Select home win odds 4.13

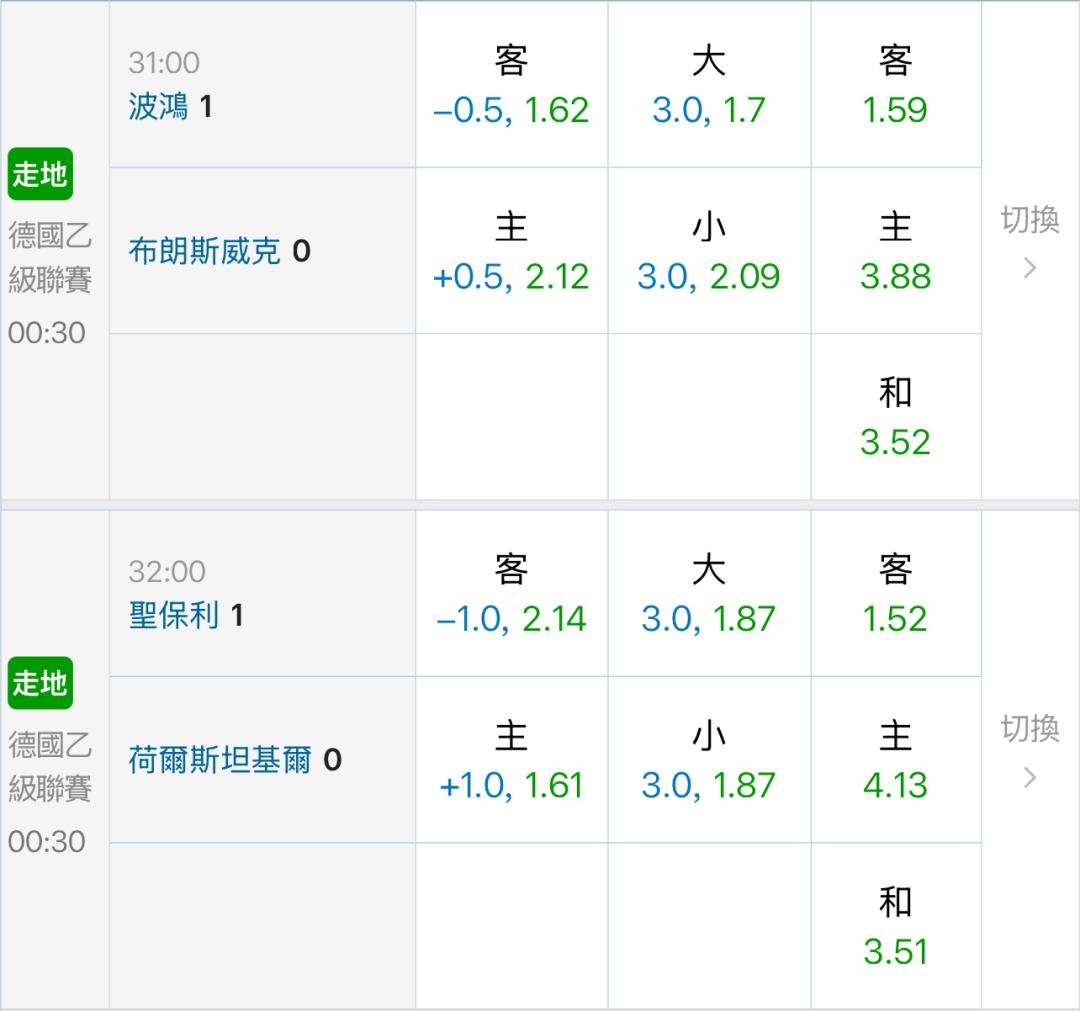(895, 760)
